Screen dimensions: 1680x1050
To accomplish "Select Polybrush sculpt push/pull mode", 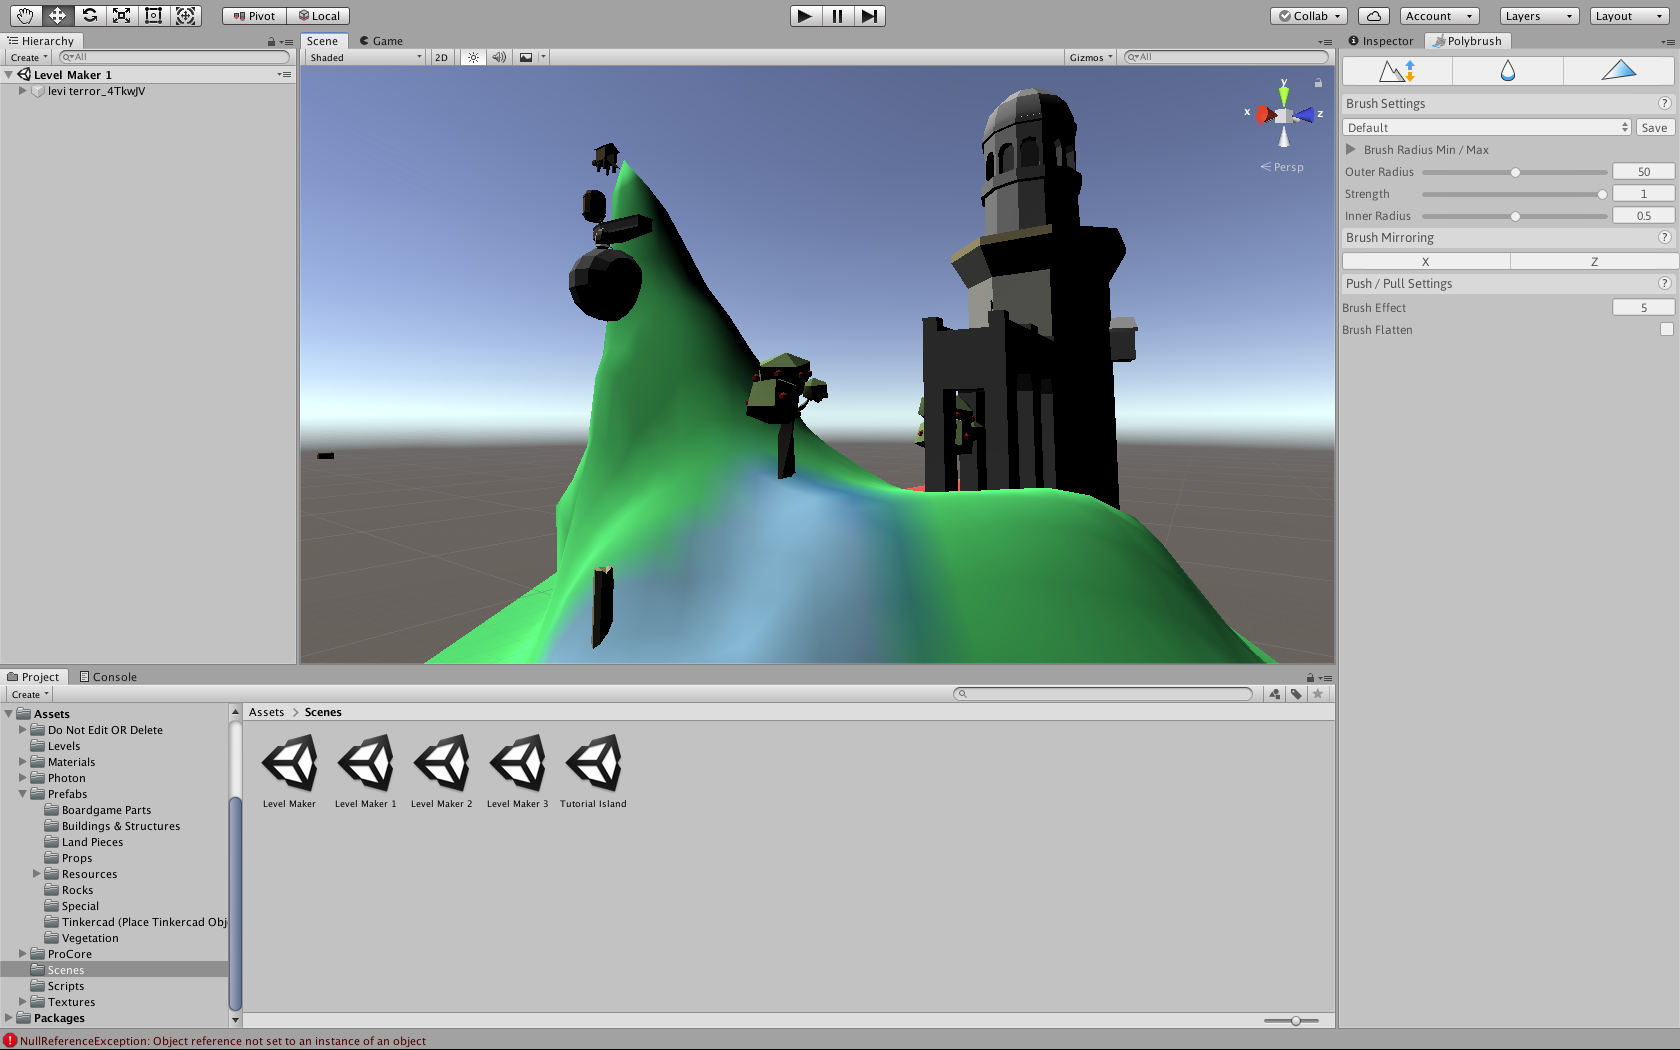I will [x=1397, y=71].
